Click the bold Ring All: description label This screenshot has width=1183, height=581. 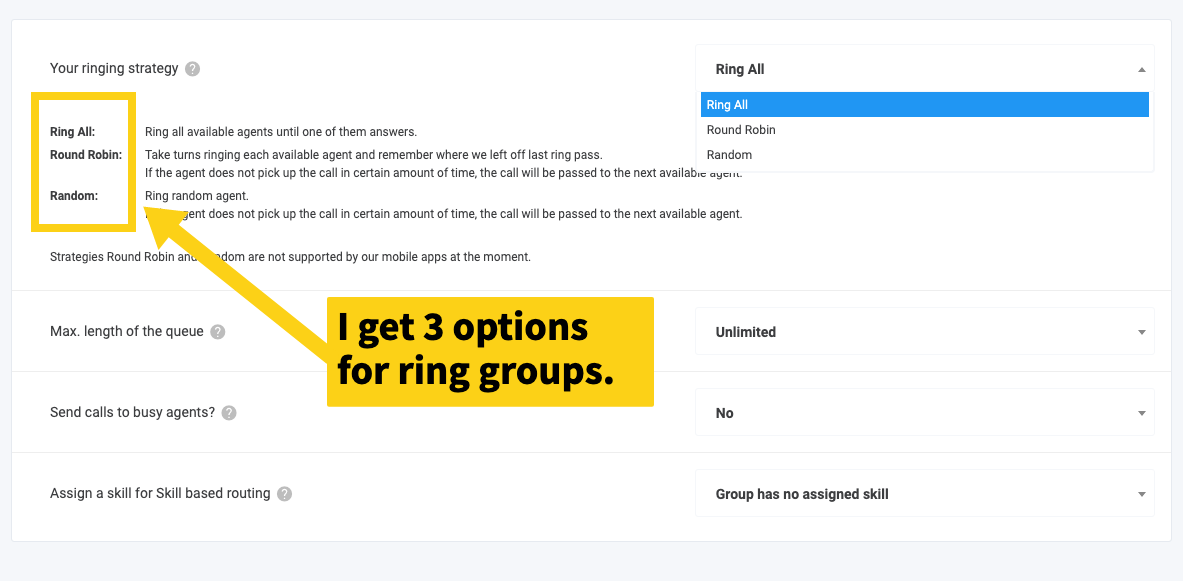72,132
